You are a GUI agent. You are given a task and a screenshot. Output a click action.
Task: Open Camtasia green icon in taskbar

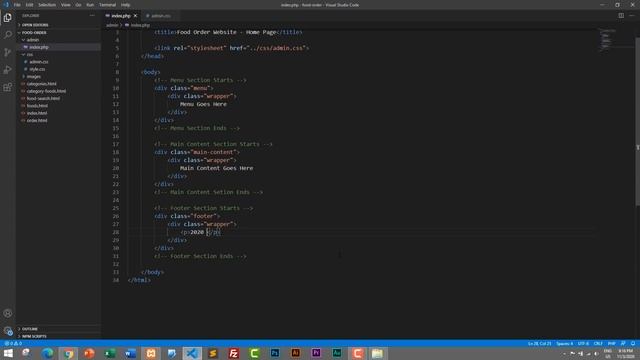(254, 353)
